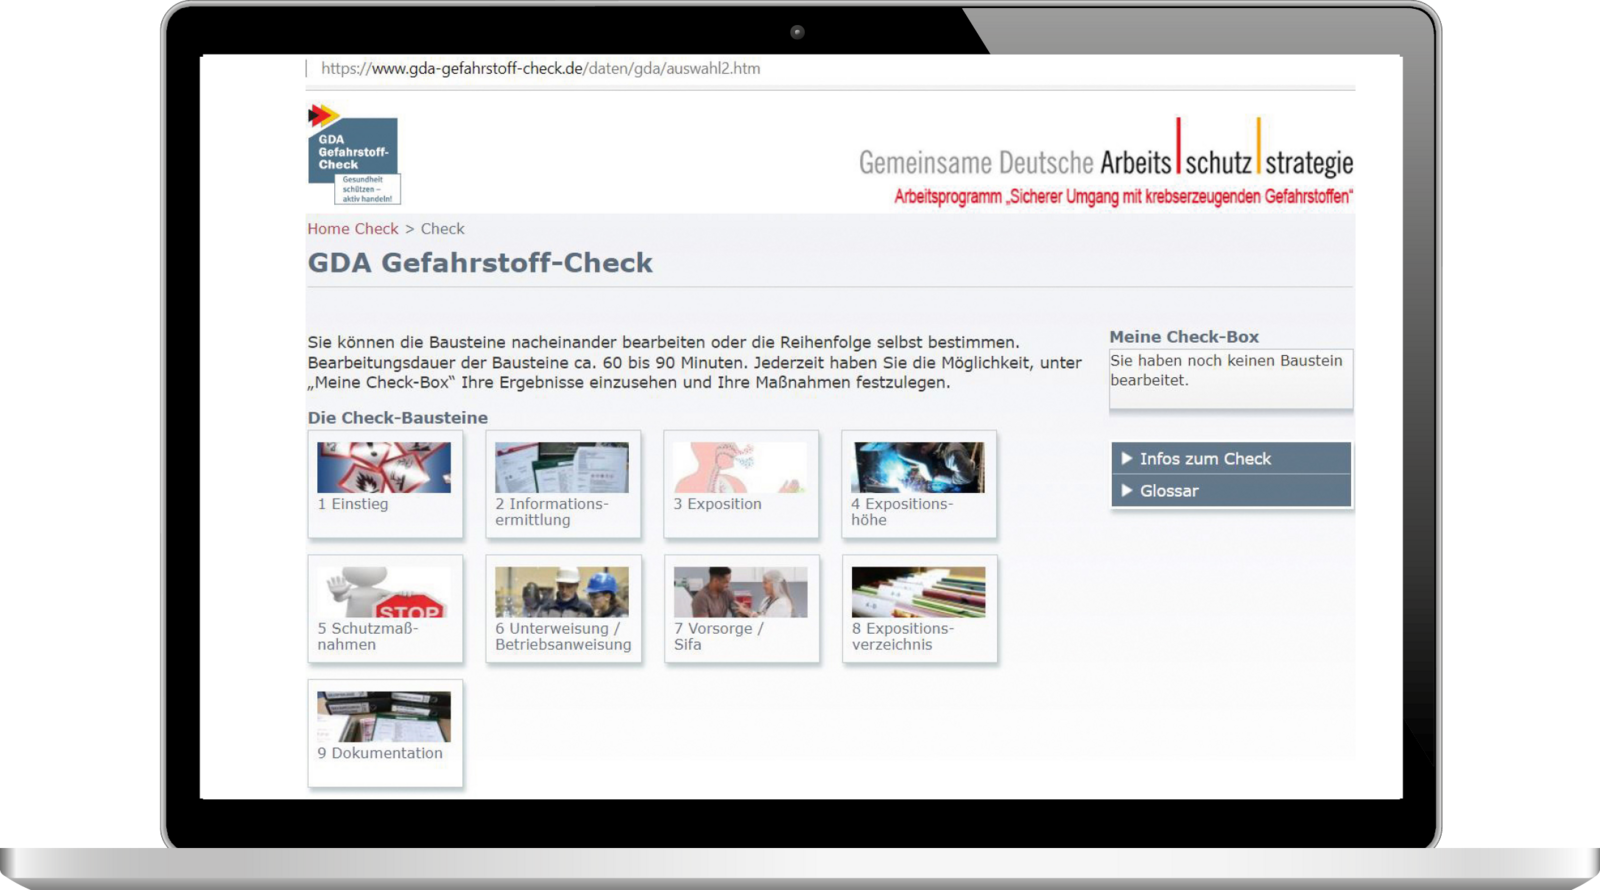Open the 6 Unterweisung workers photo
1600x890 pixels.
[562, 592]
